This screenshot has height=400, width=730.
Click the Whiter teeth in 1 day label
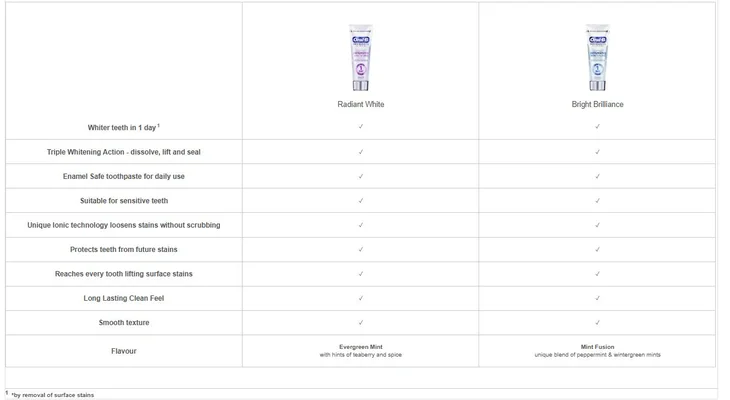(124, 127)
